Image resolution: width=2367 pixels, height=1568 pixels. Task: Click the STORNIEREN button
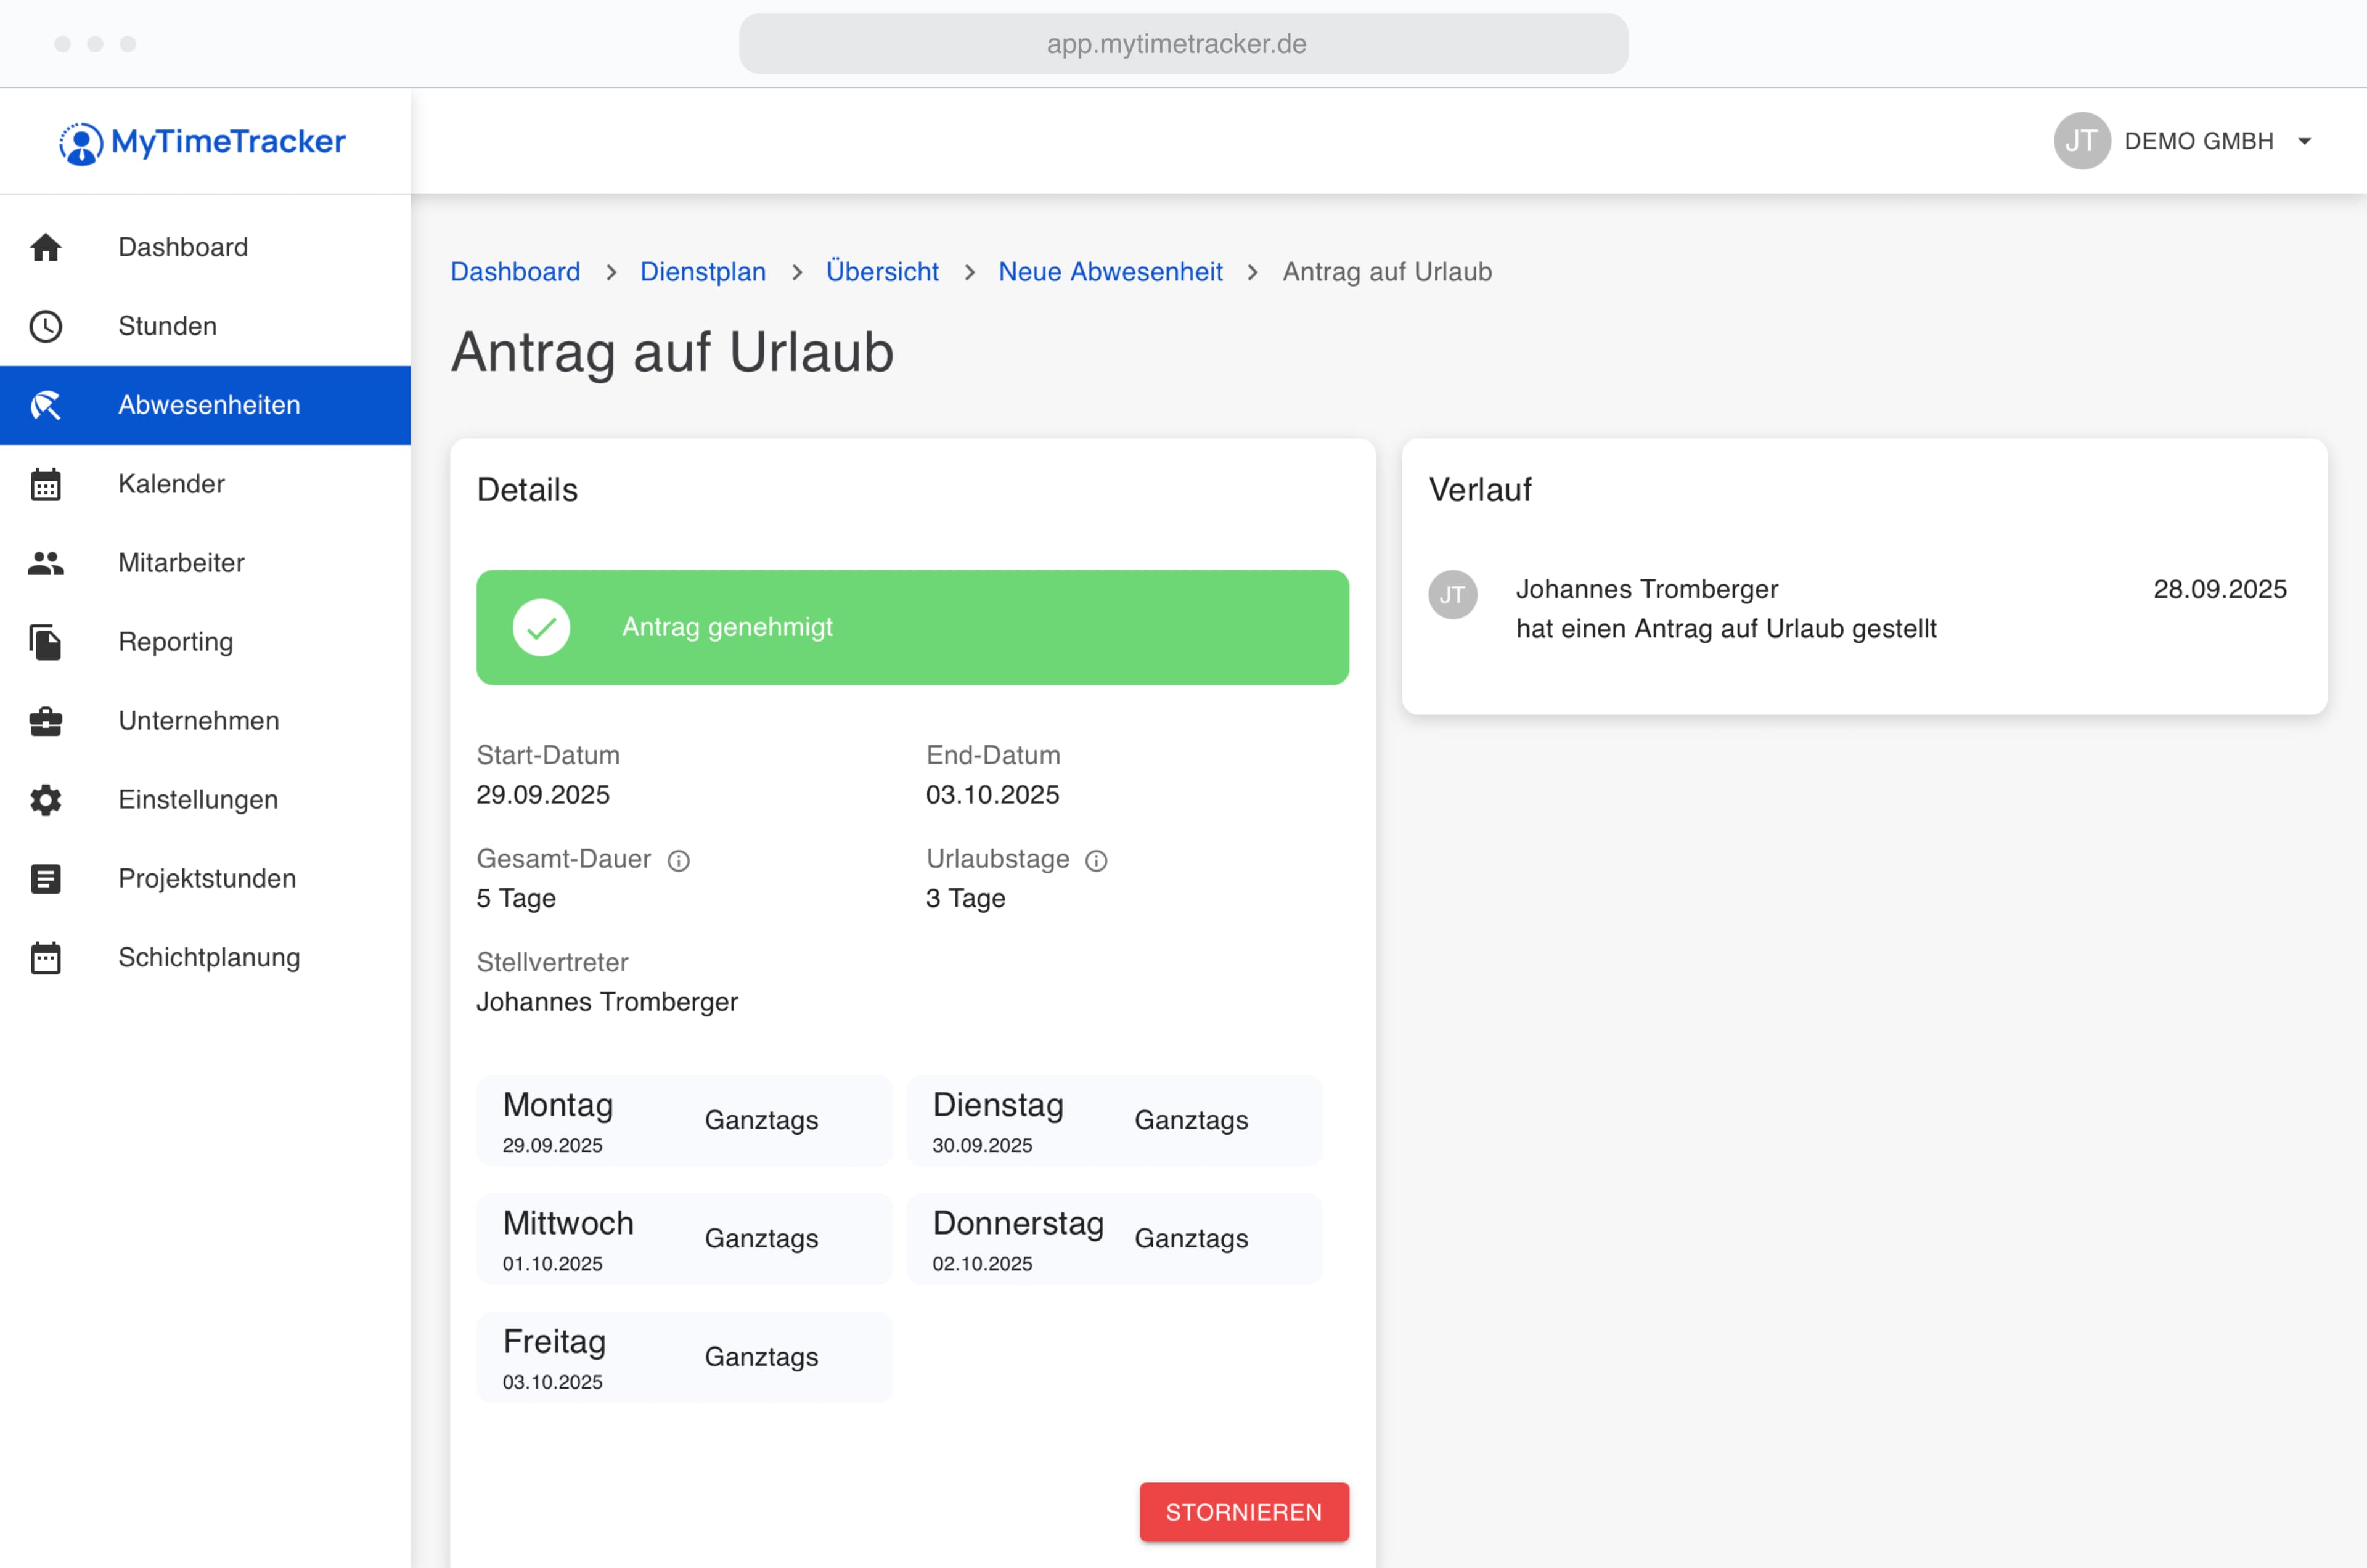(x=1243, y=1512)
